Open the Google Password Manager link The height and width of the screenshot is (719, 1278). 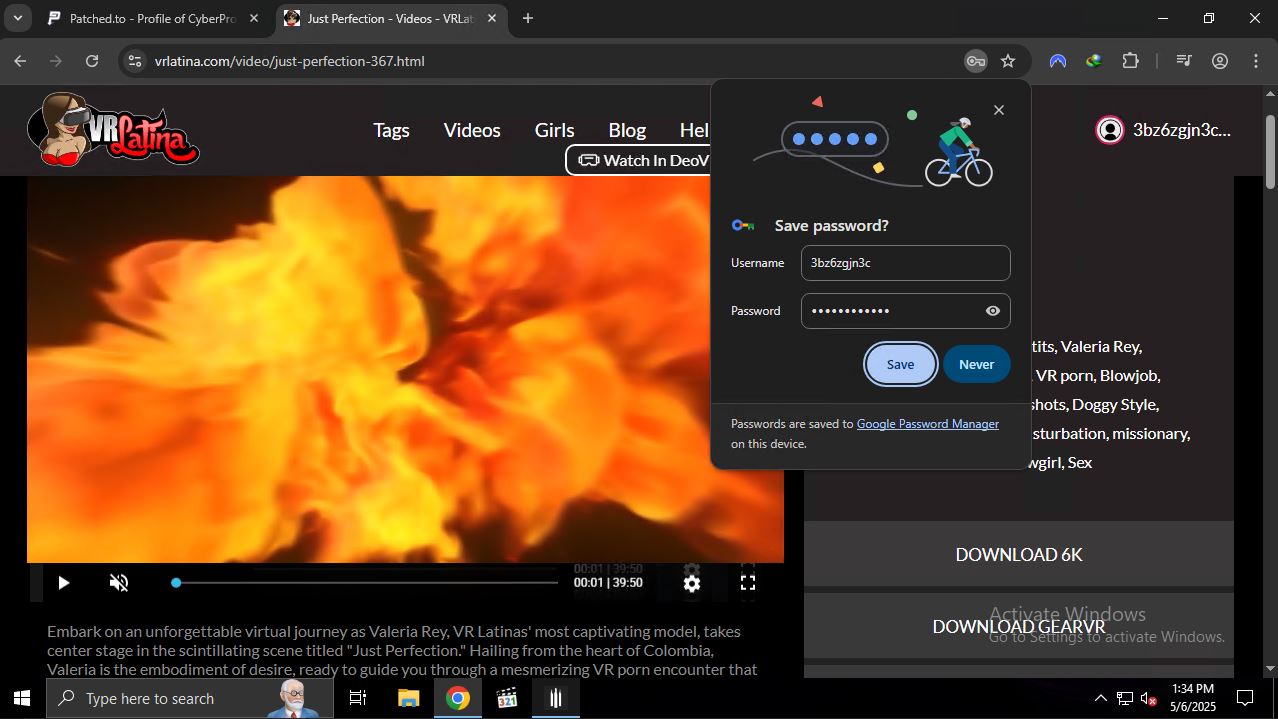927,424
